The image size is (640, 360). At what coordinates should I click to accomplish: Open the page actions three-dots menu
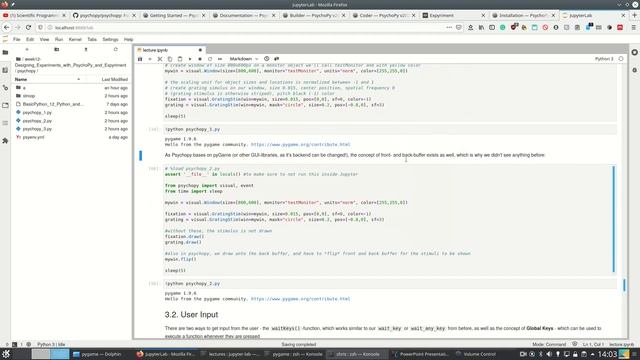point(449,27)
